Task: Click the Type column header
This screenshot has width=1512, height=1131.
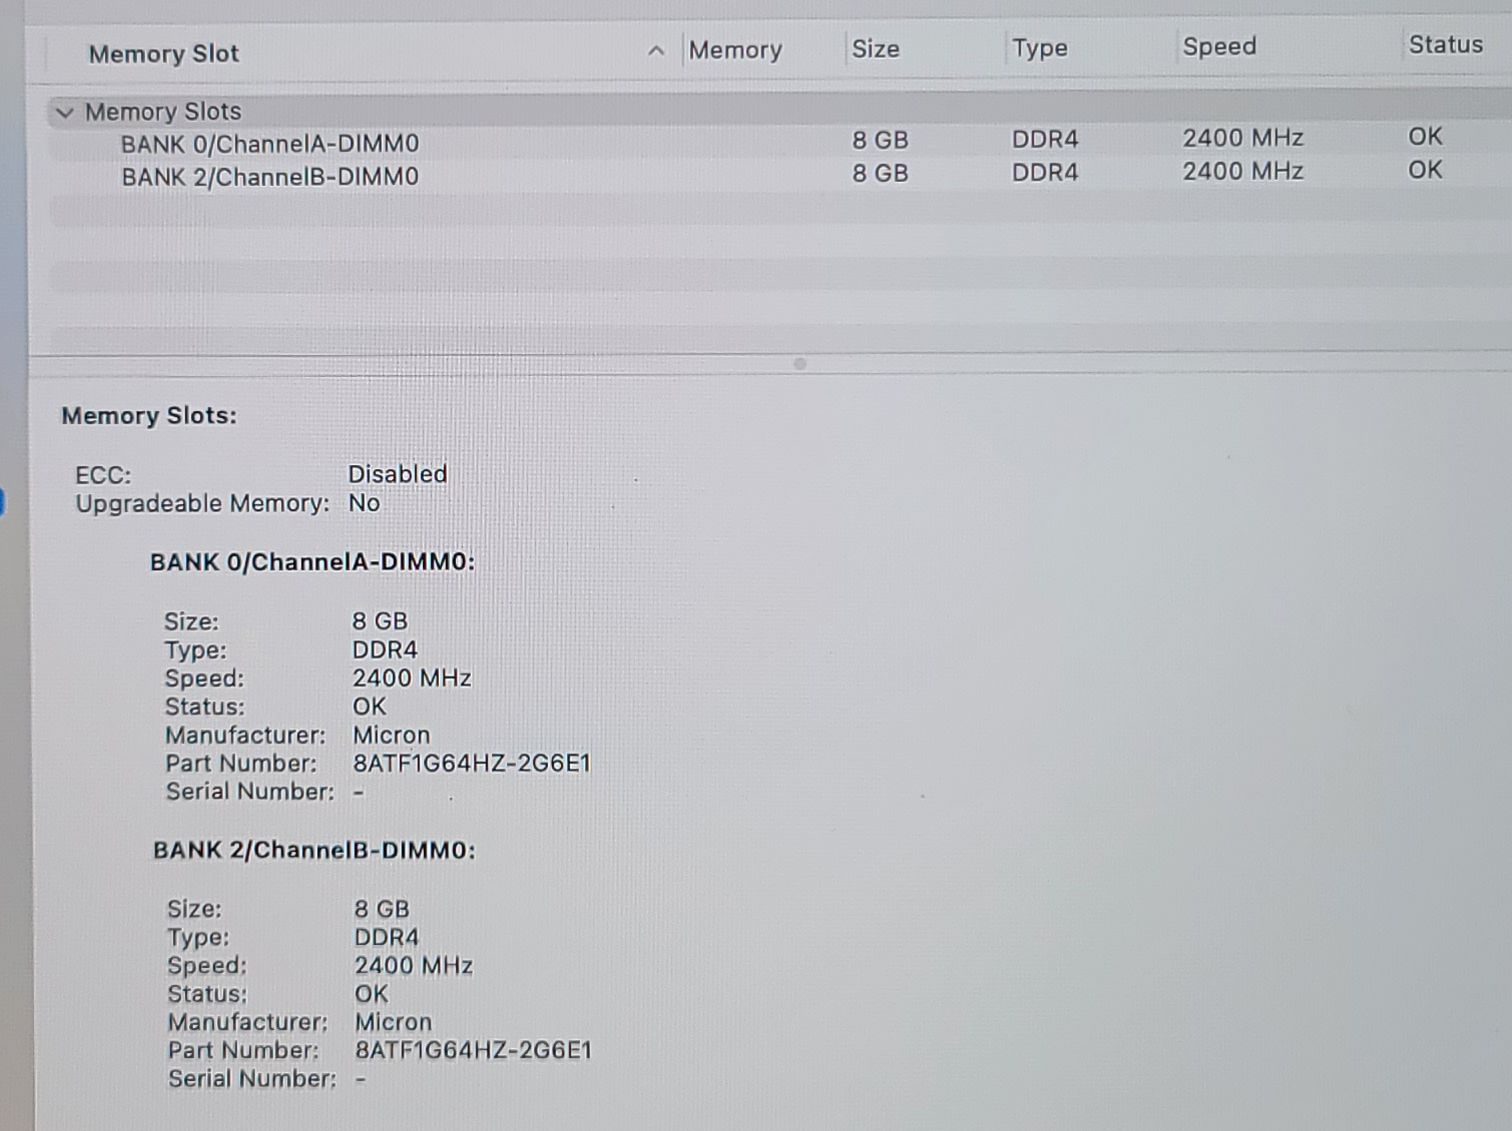Action: [x=1039, y=48]
